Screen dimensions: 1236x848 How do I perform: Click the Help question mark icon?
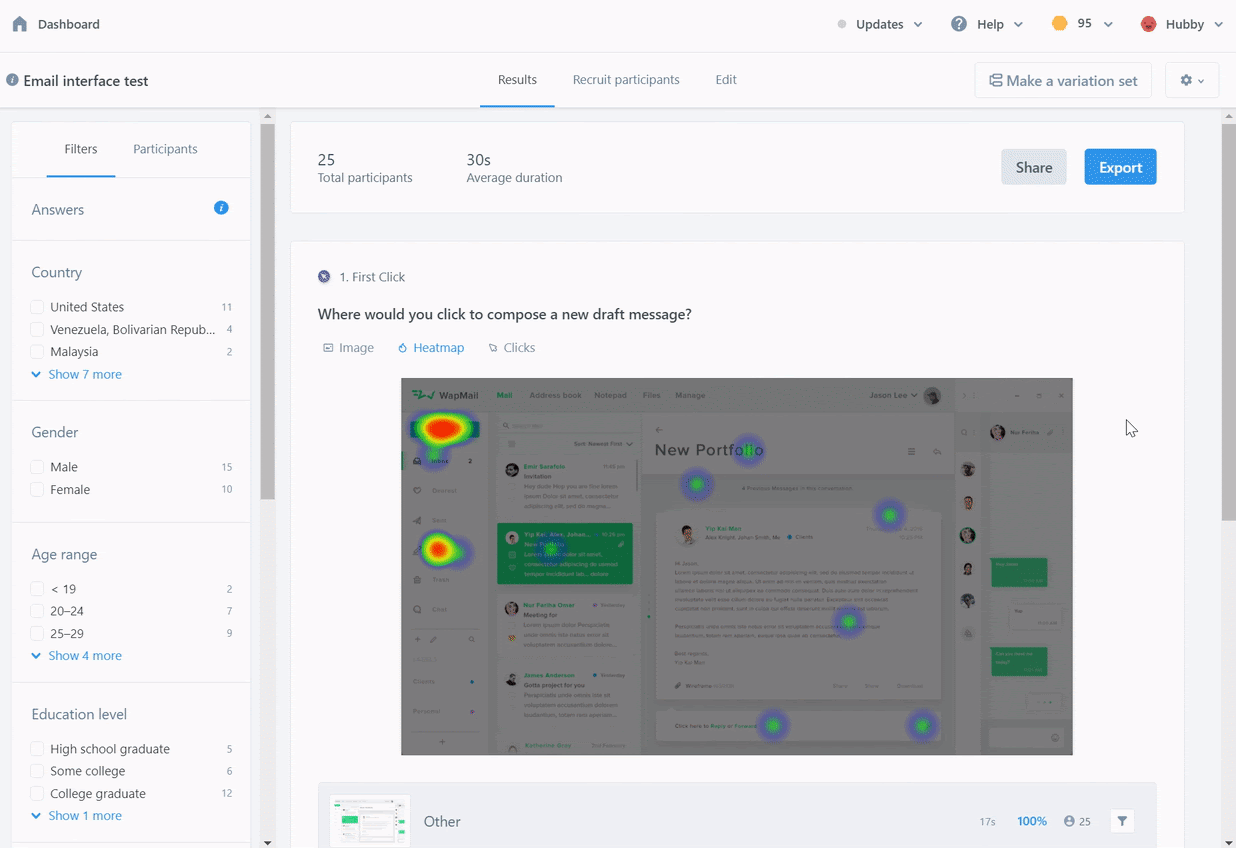pyautogui.click(x=959, y=24)
